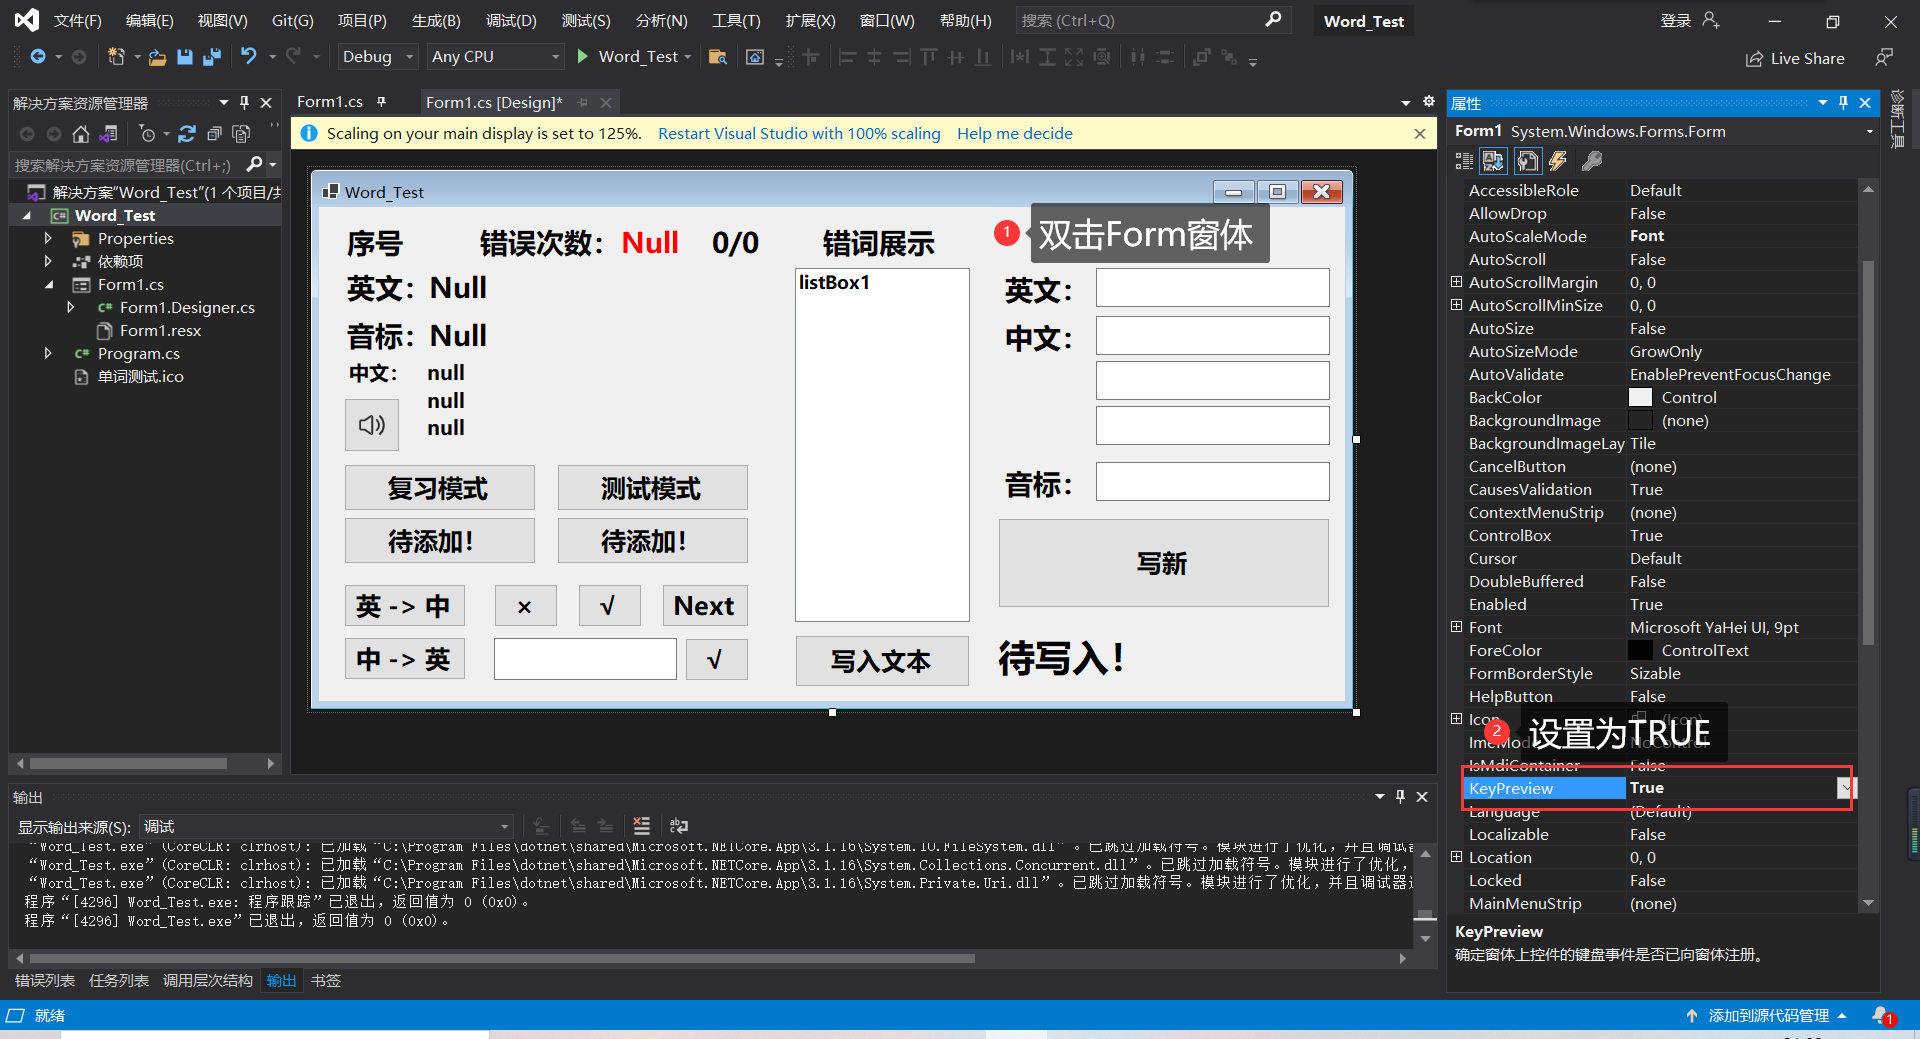
Task: Set AllowDrop property to True
Action: (1740, 213)
